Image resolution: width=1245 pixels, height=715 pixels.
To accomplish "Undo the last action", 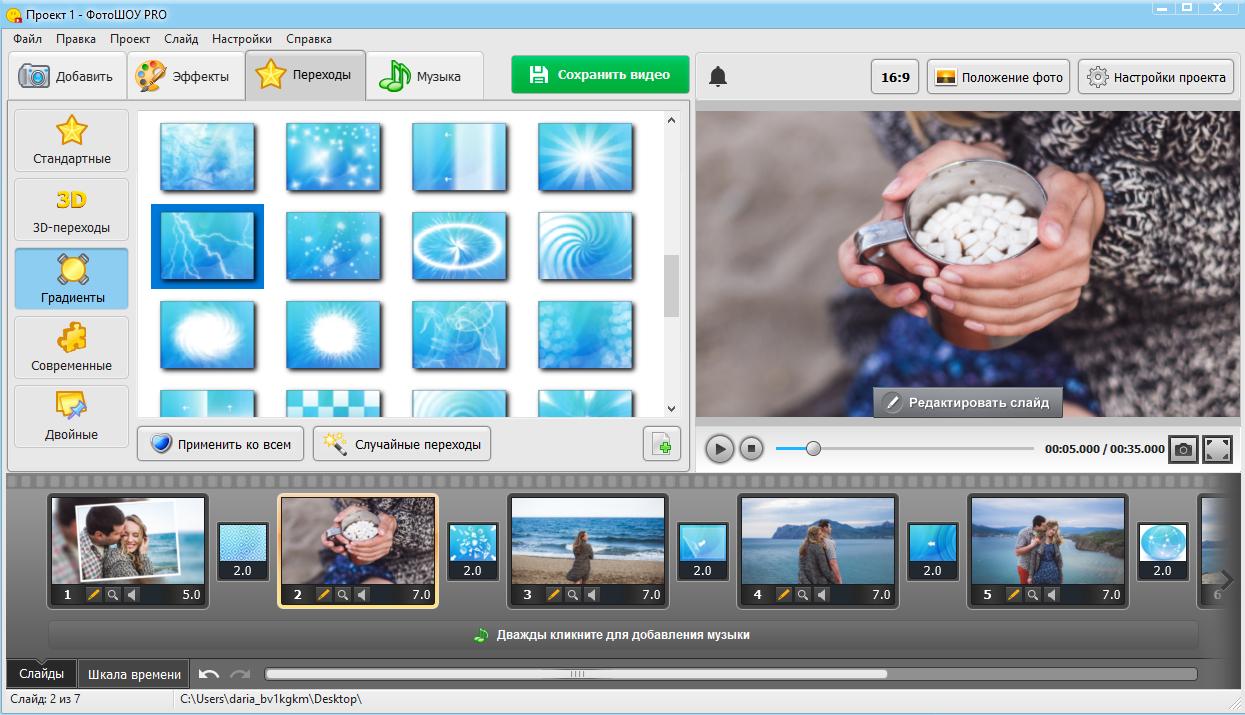I will click(209, 674).
